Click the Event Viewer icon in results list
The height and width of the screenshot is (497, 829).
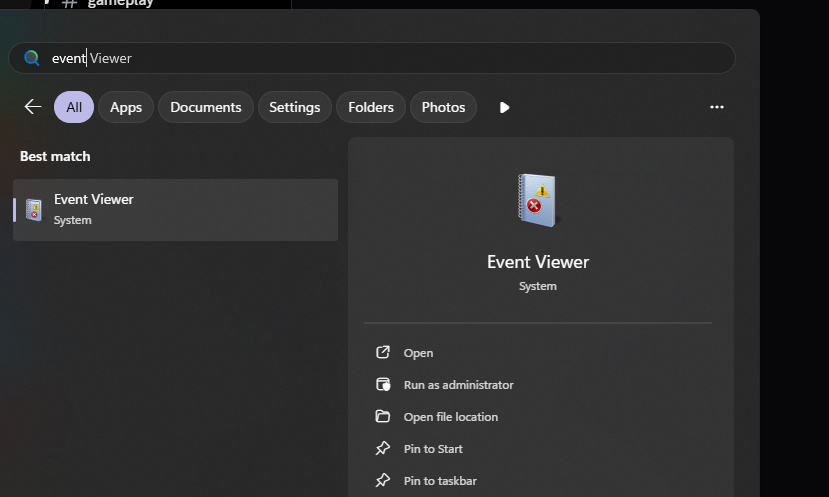coord(34,210)
